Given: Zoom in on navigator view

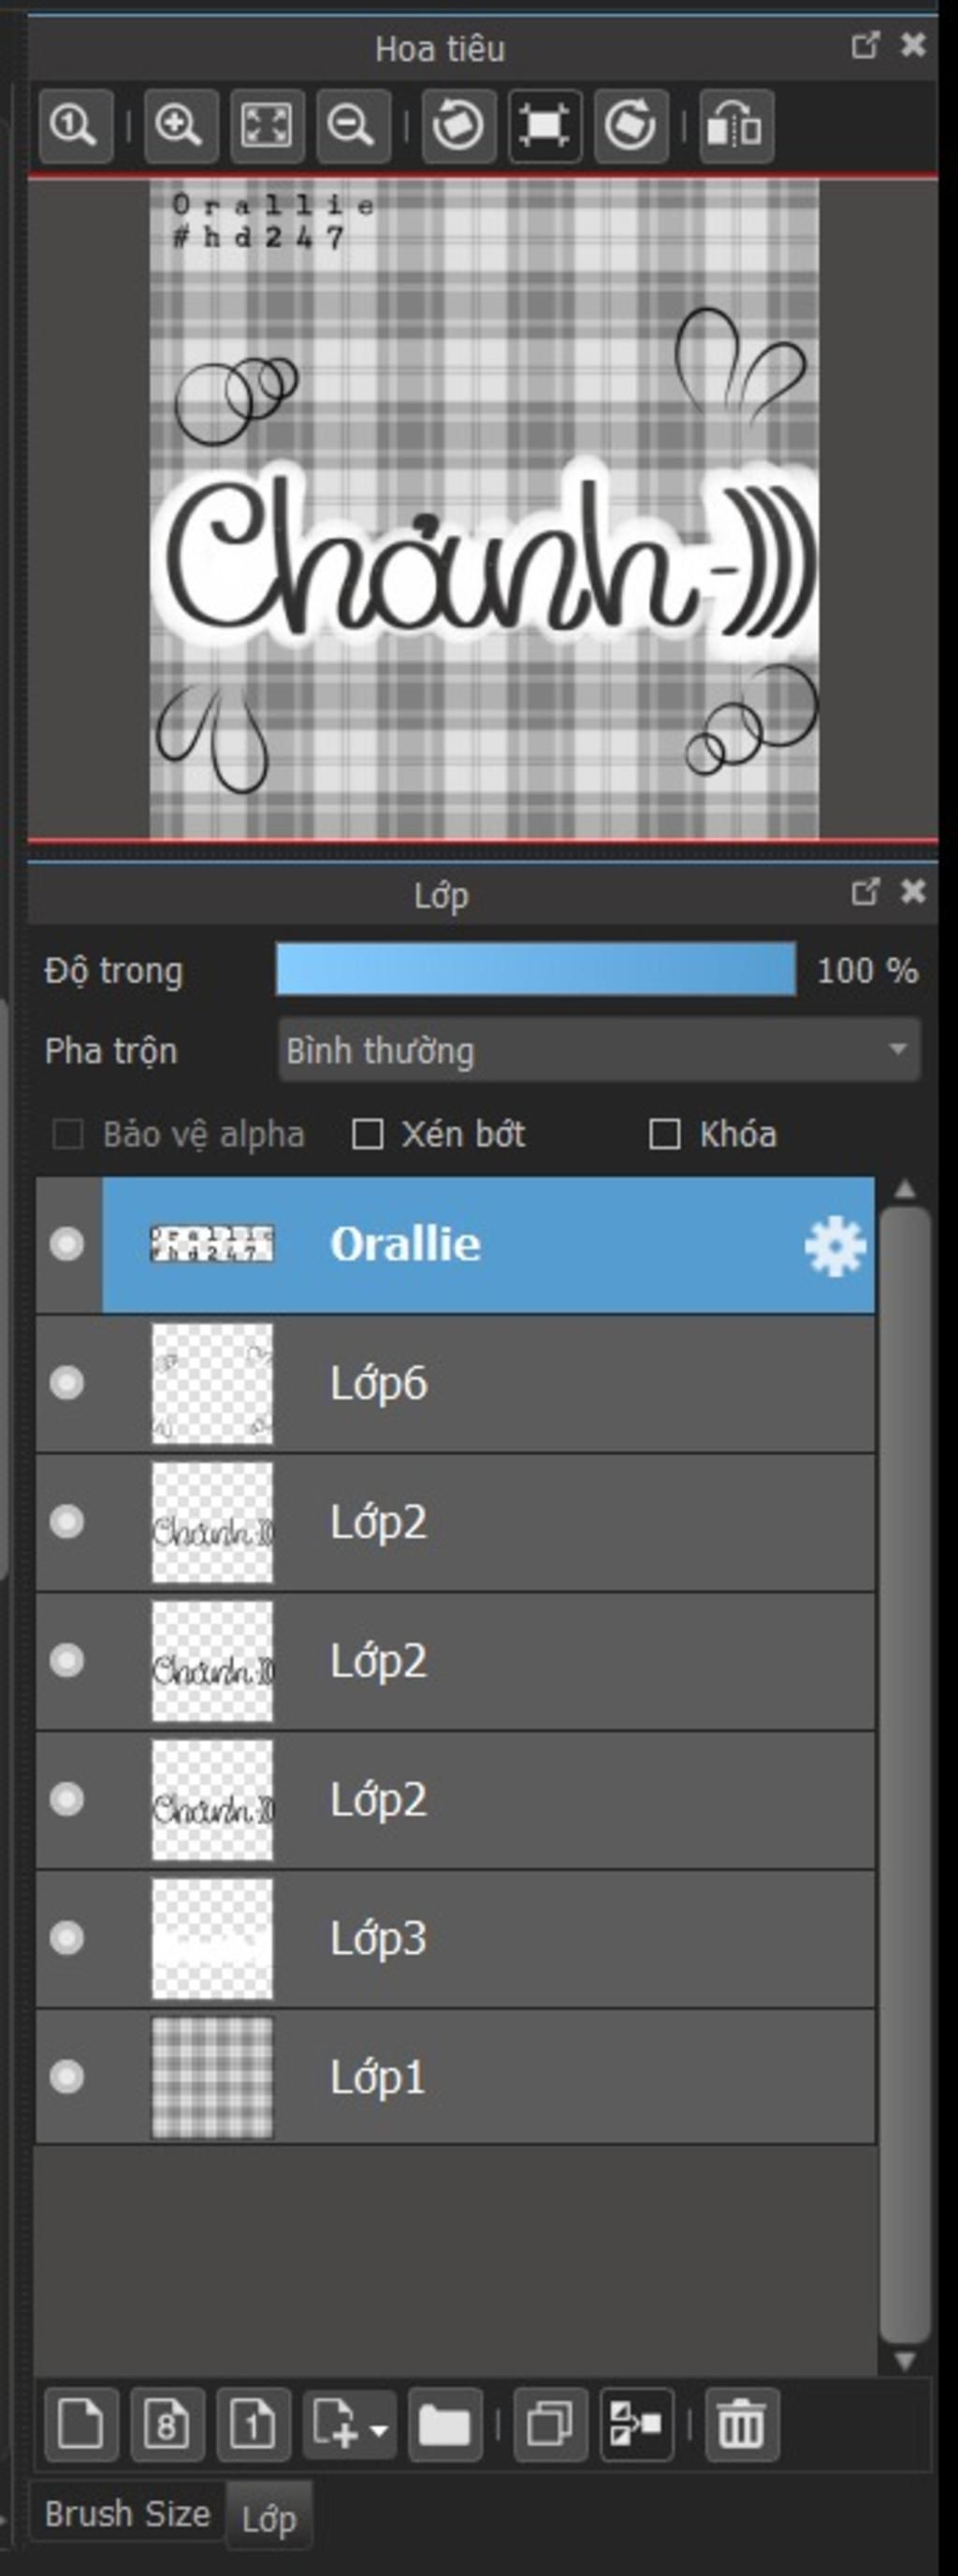Looking at the screenshot, I should pos(181,126).
